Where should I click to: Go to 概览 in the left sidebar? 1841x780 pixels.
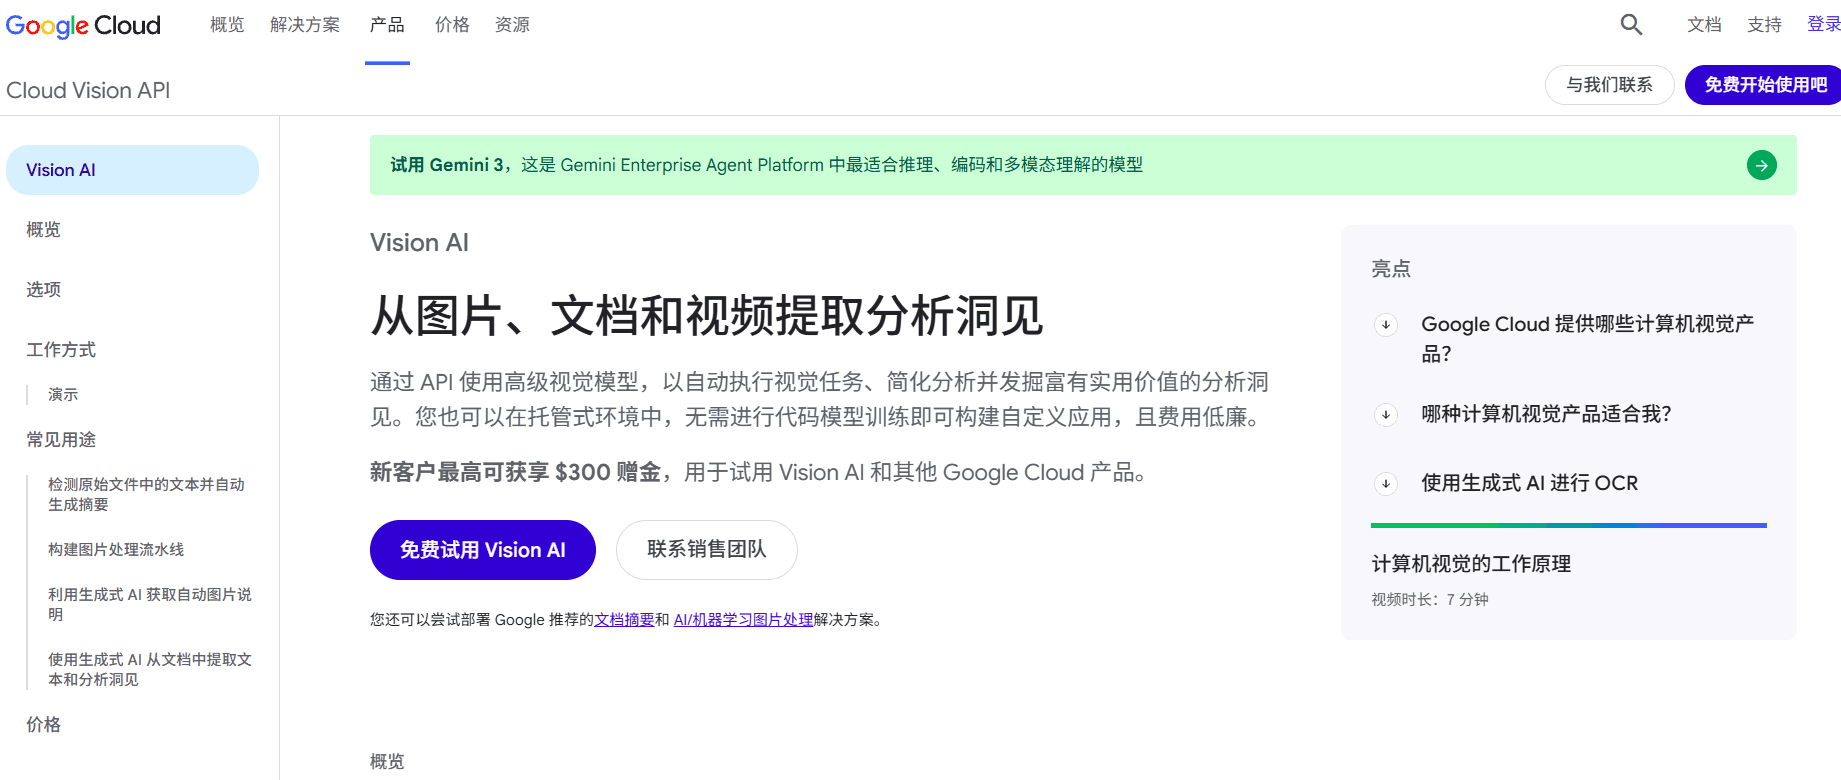[43, 230]
